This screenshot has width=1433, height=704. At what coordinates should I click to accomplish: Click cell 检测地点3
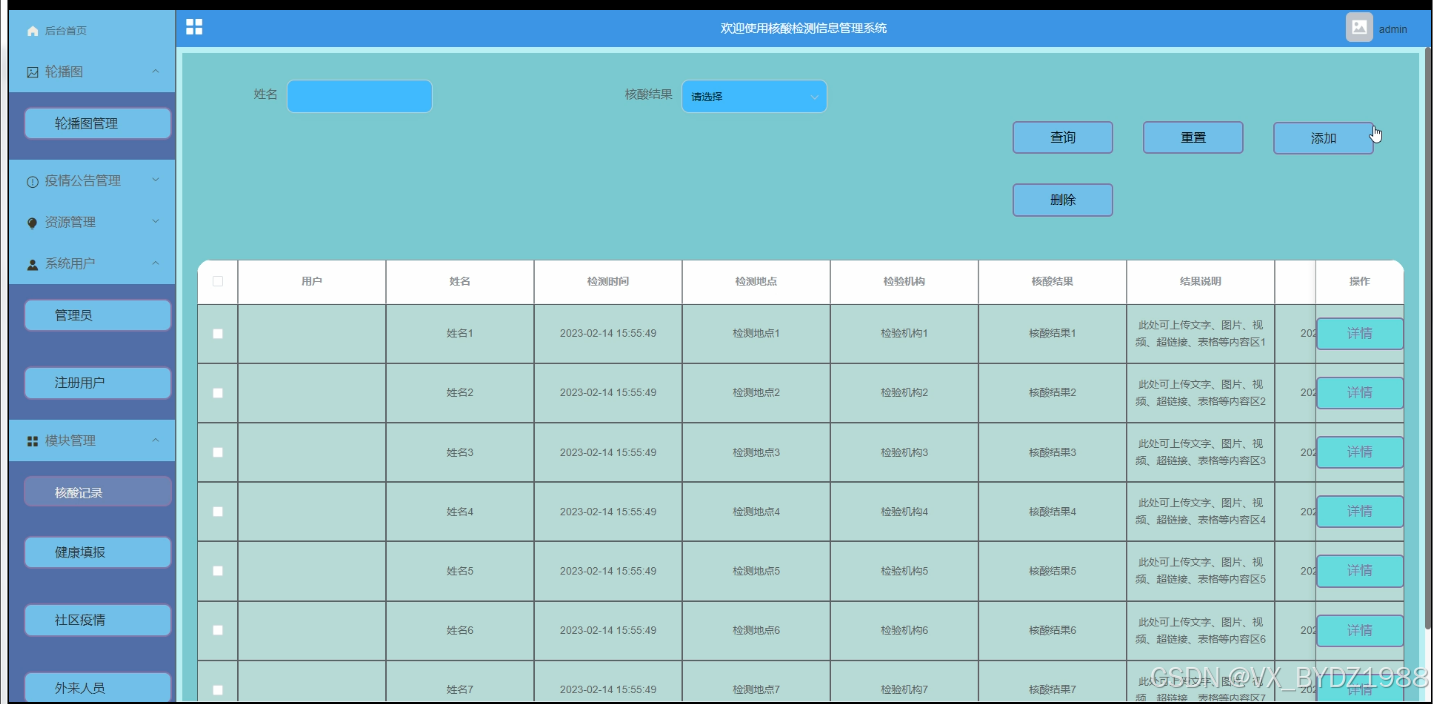(756, 453)
